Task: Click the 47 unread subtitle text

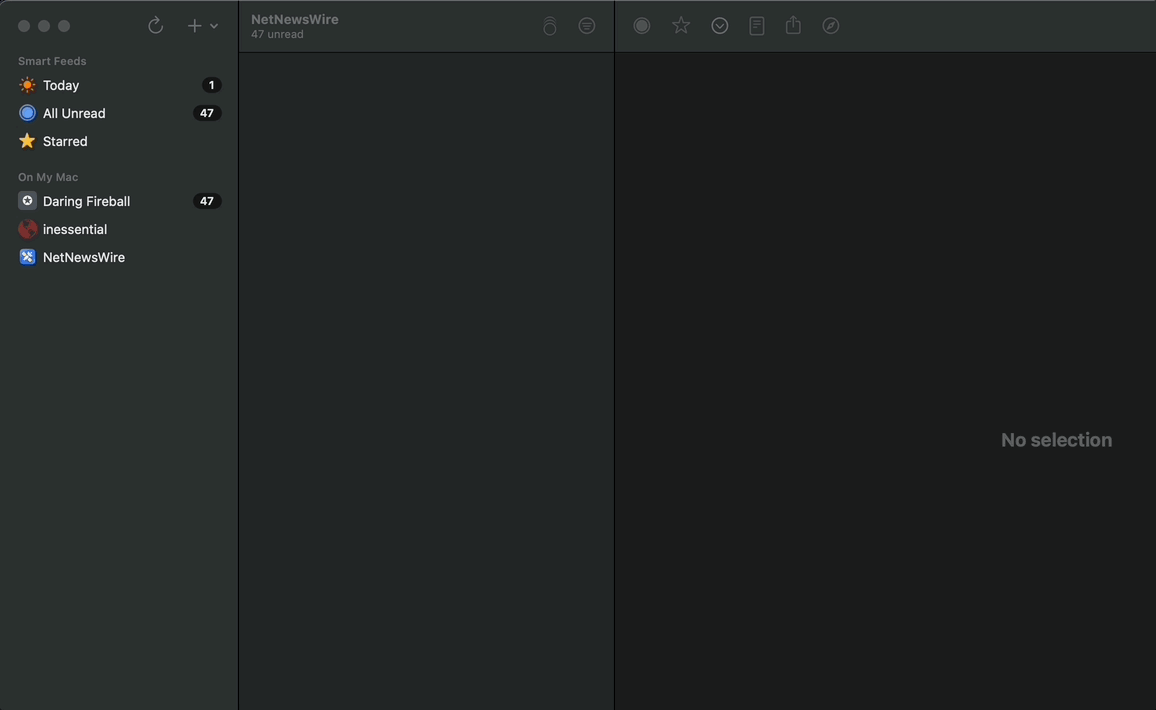Action: [x=277, y=35]
